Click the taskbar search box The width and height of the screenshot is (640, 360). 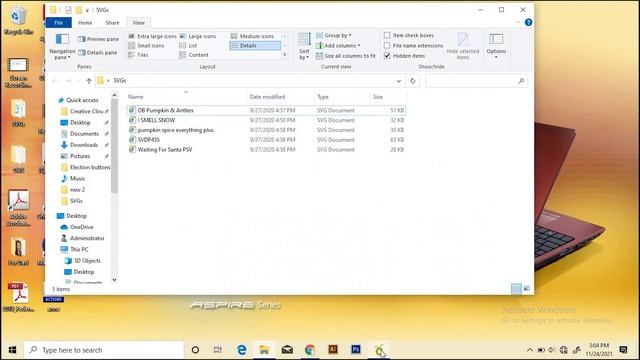point(104,350)
